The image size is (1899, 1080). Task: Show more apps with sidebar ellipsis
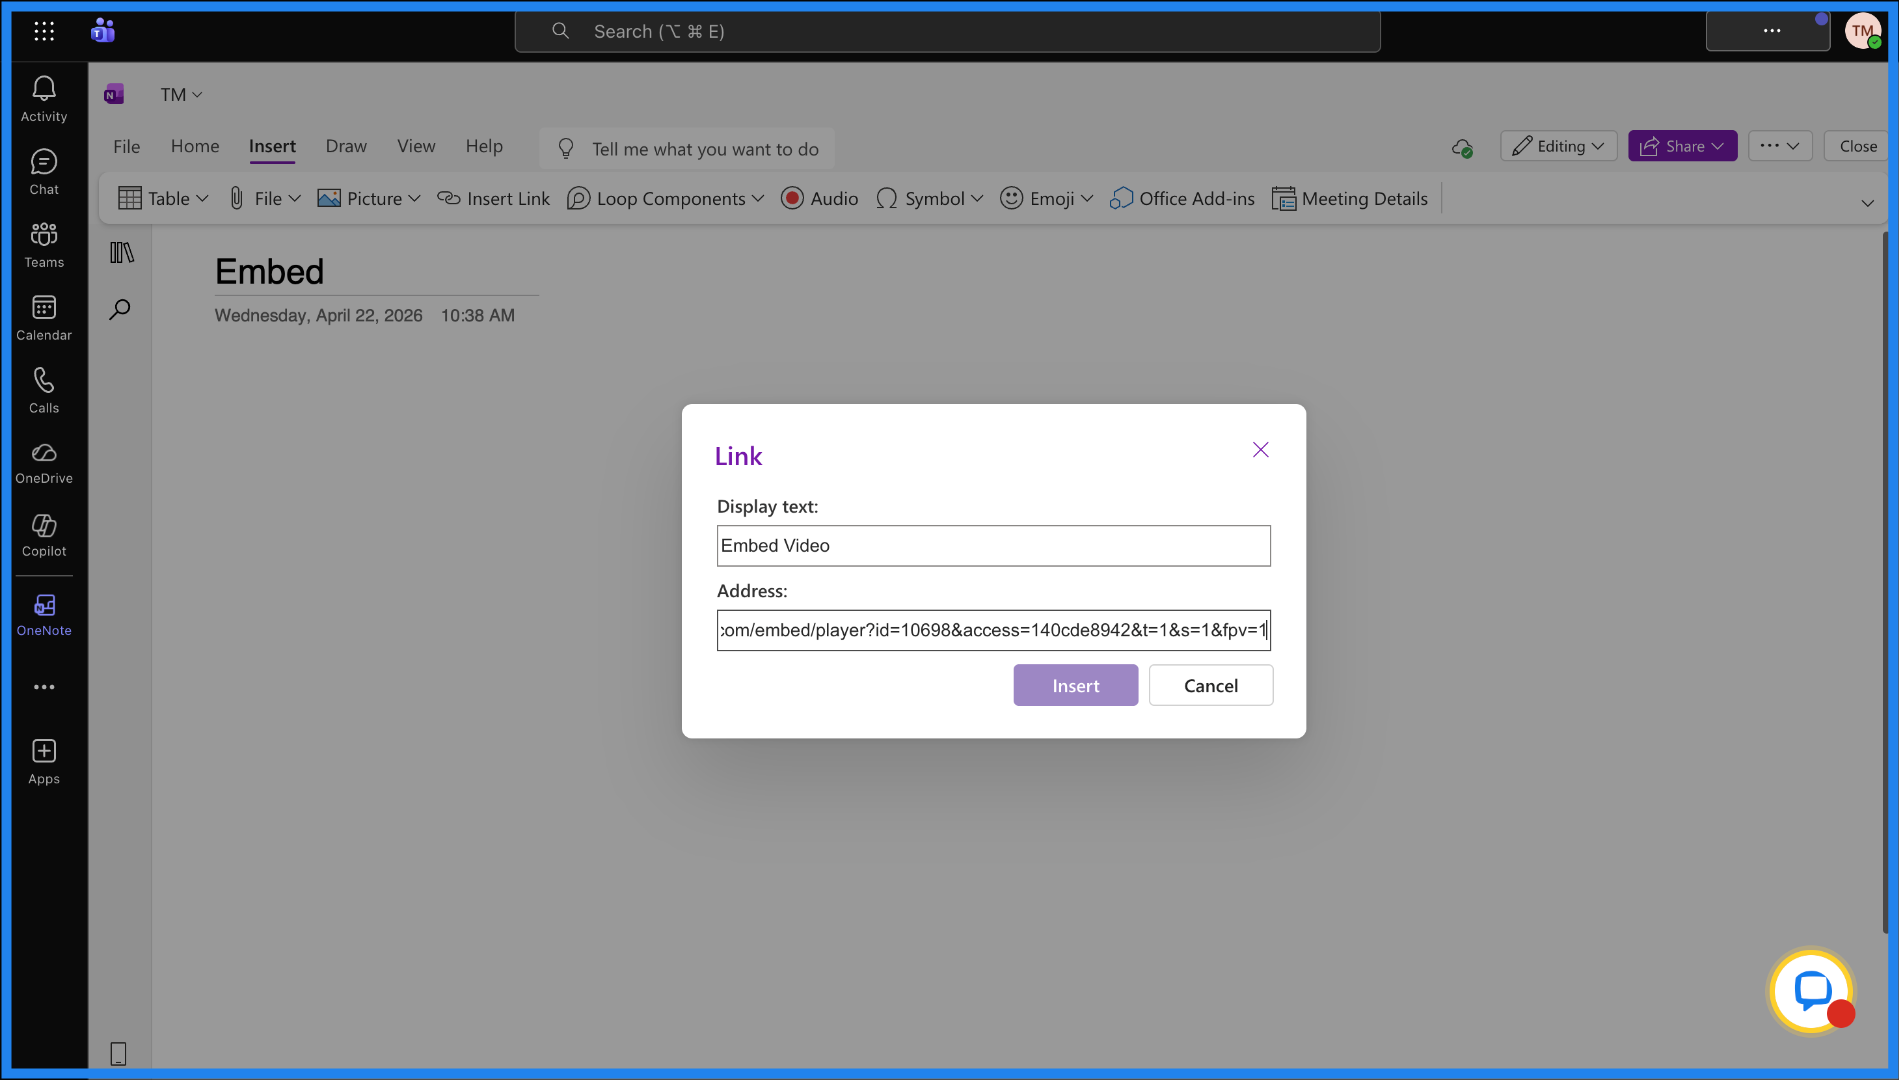click(44, 687)
